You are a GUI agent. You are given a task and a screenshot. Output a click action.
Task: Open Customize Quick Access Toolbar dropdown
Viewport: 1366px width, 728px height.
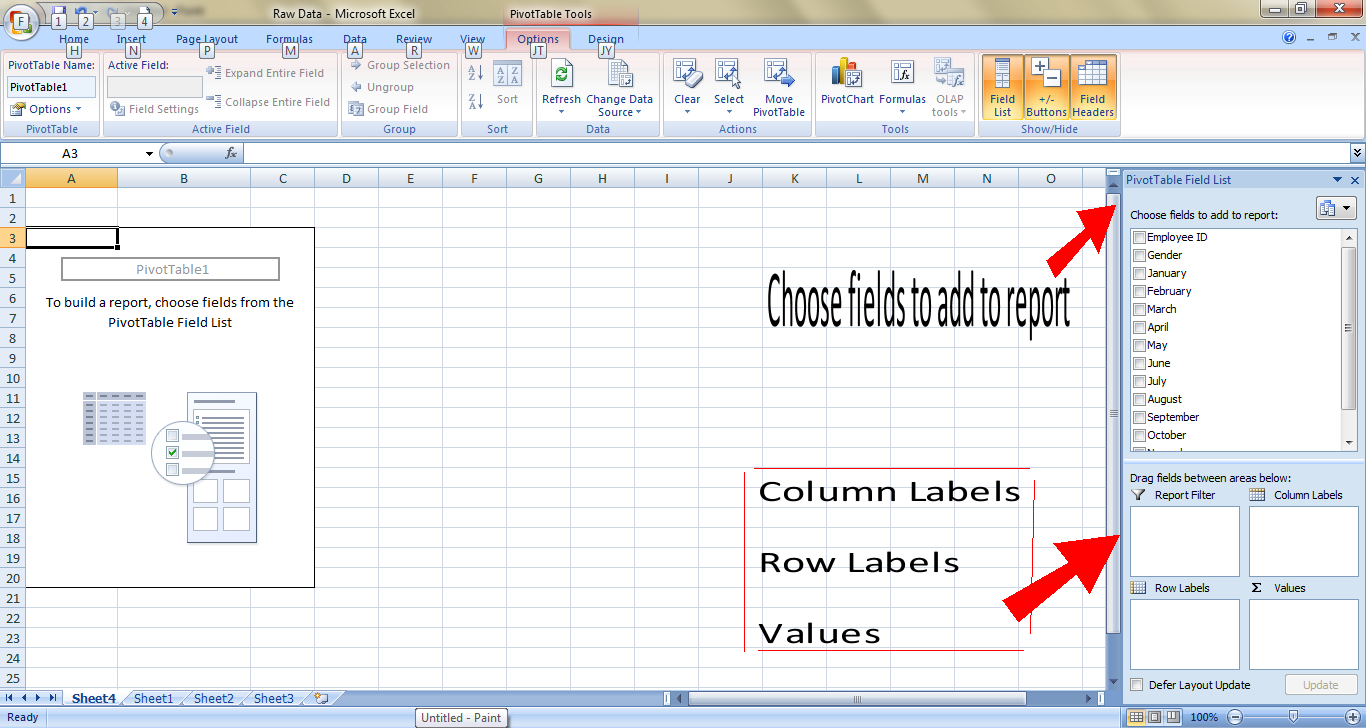tap(175, 11)
